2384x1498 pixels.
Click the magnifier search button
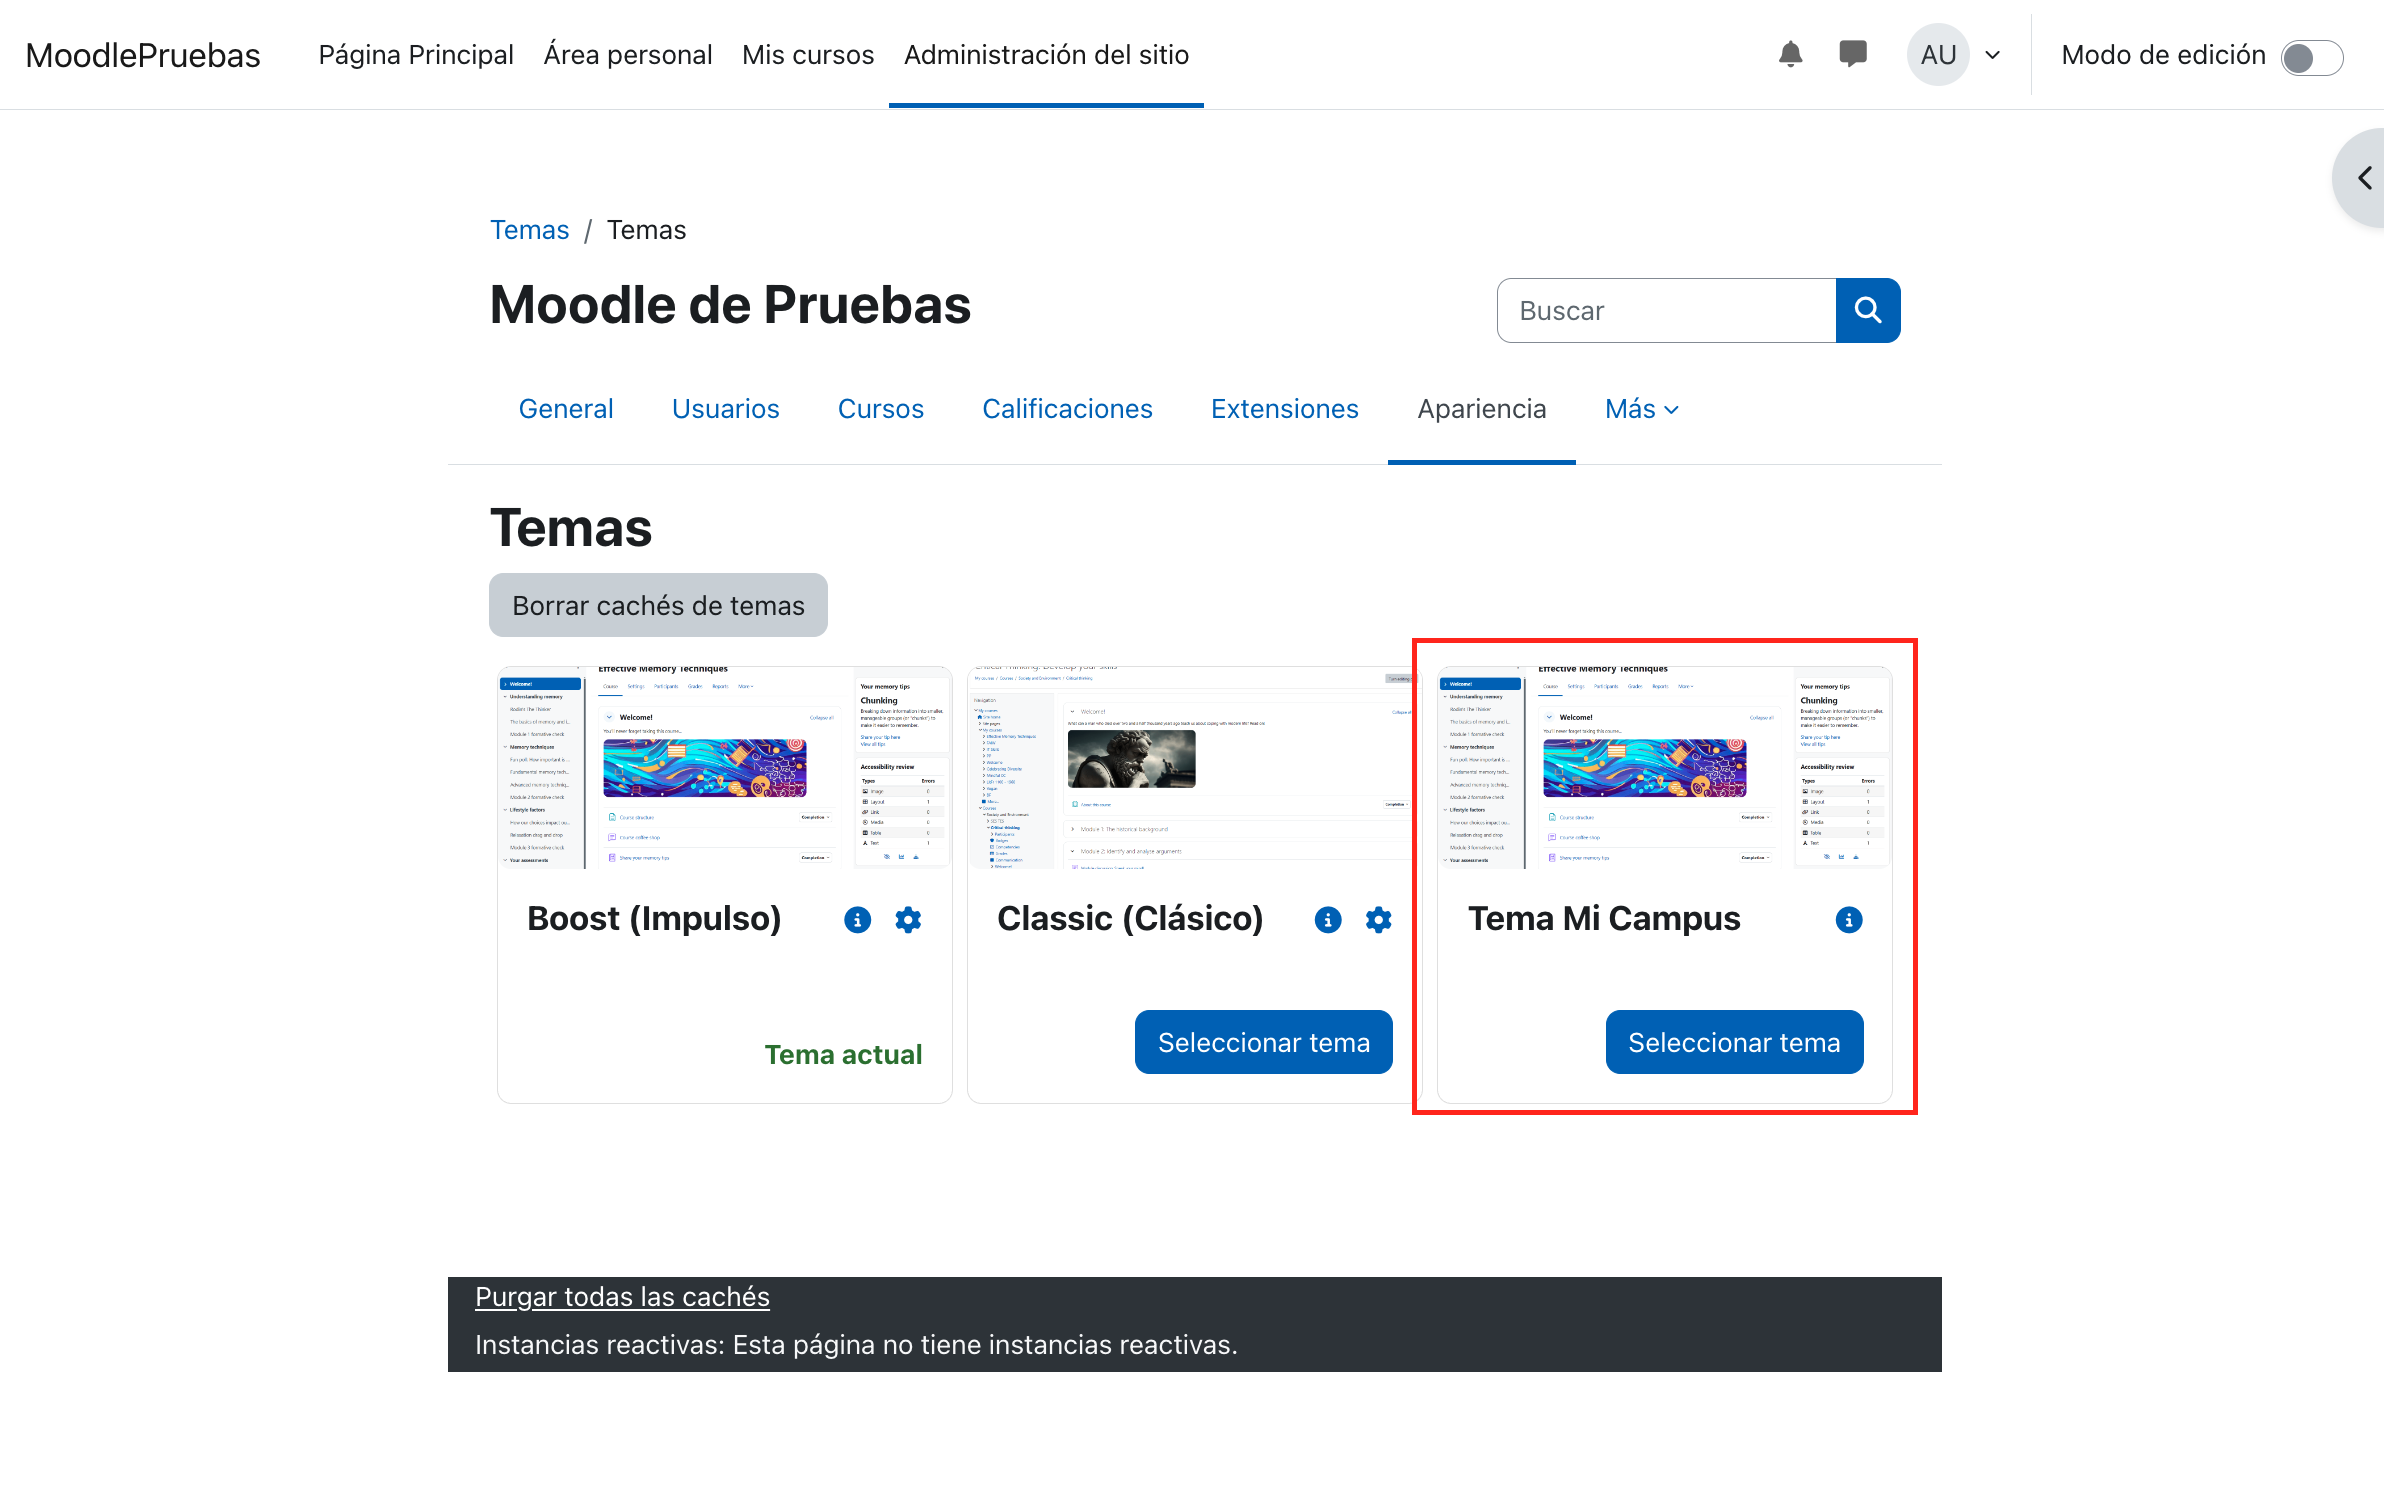pos(1867,310)
